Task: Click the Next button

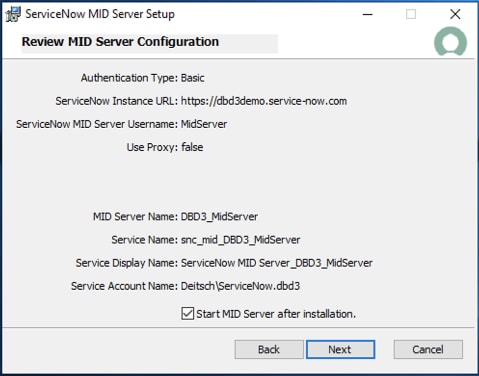Action: point(340,349)
